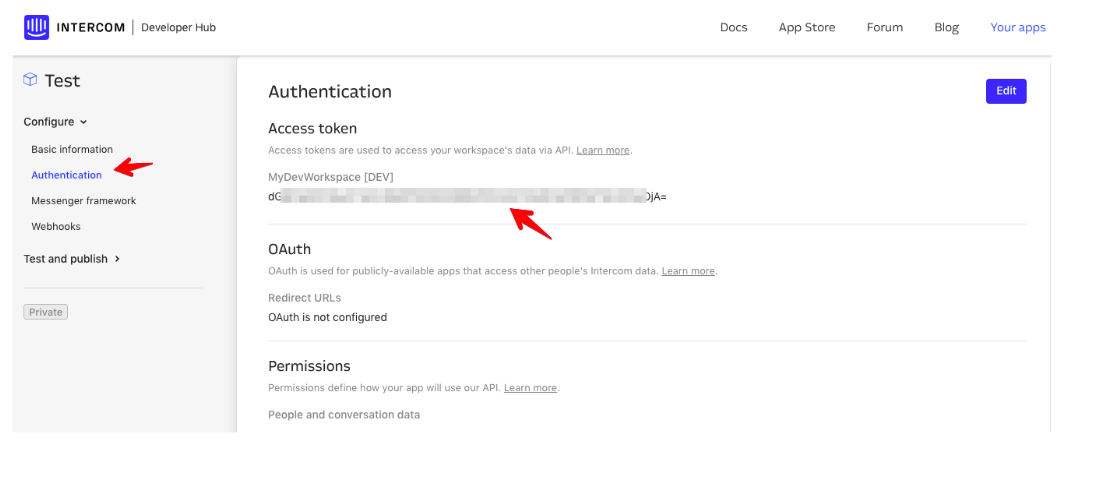Click the Access token heading
The width and height of the screenshot is (1101, 477).
tap(312, 128)
